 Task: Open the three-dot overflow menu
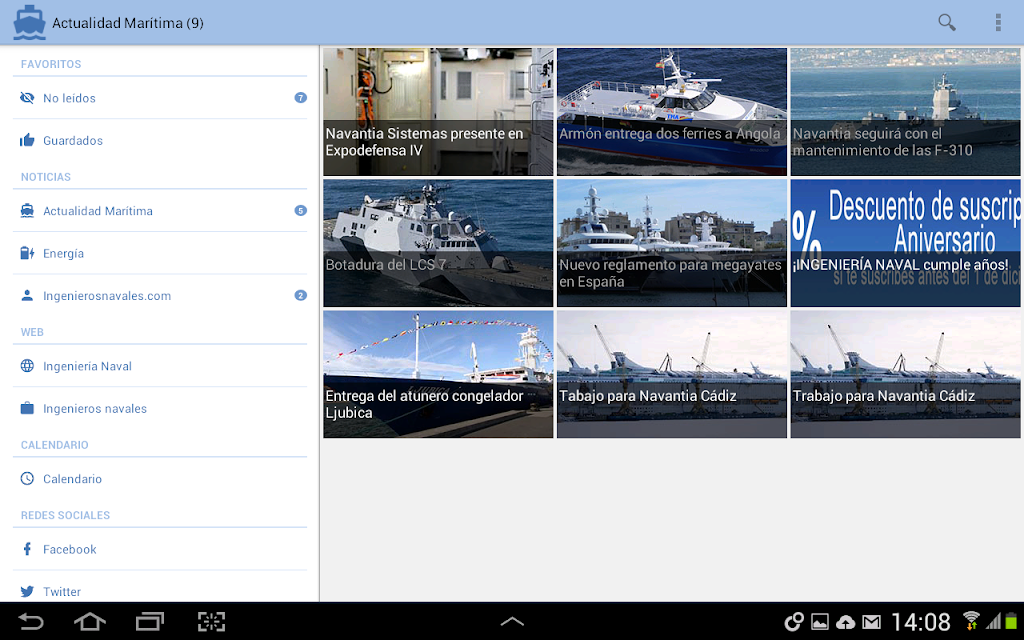(998, 22)
